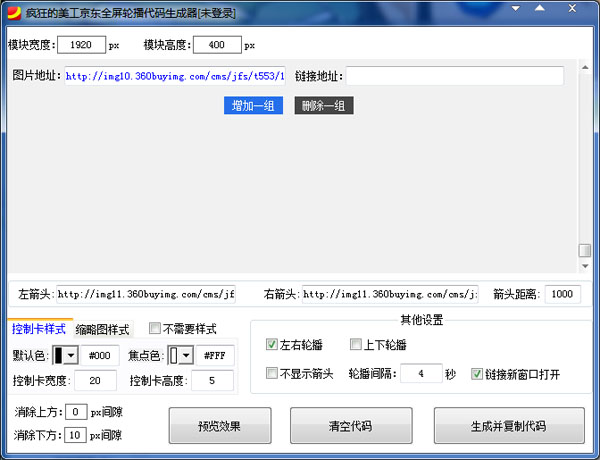Click the 清空代码 button

(x=351, y=426)
